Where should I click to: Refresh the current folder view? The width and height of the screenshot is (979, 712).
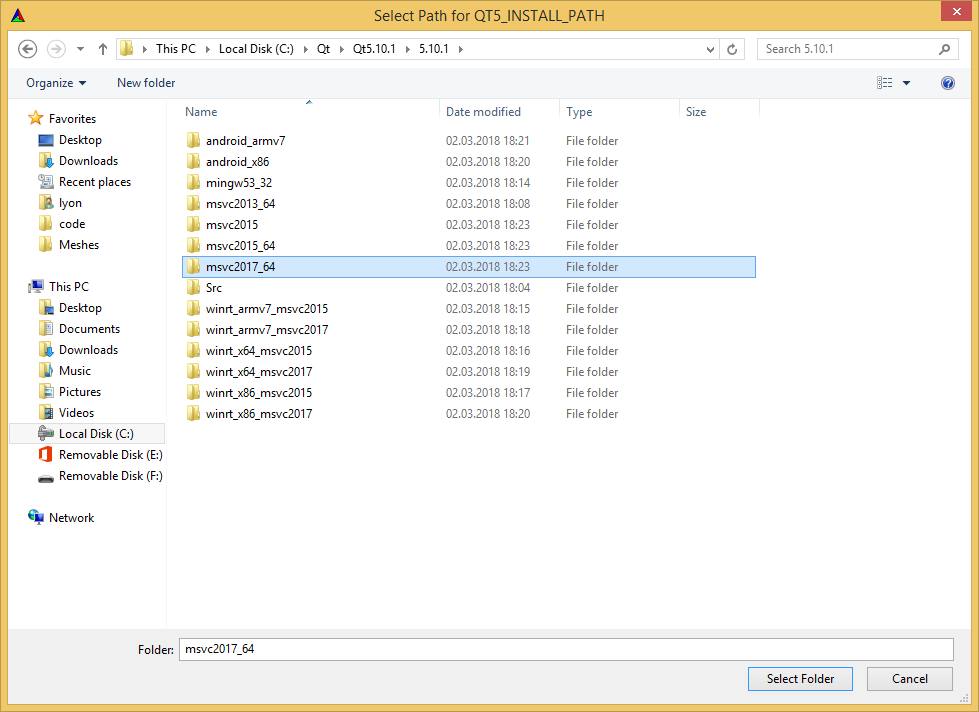pyautogui.click(x=733, y=48)
